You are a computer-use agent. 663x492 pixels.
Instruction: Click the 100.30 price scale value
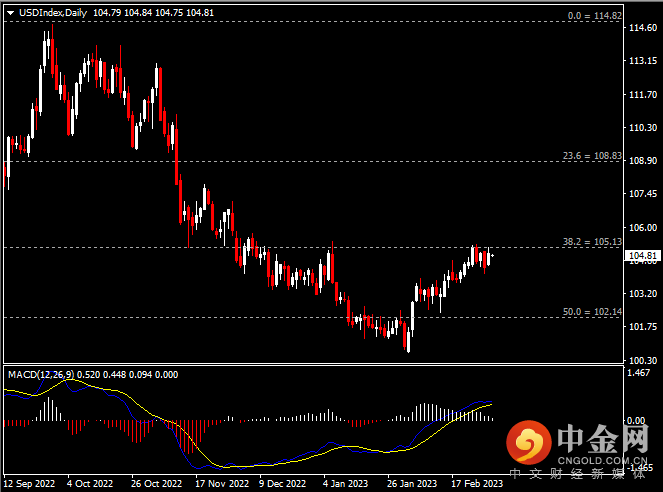(x=641, y=358)
